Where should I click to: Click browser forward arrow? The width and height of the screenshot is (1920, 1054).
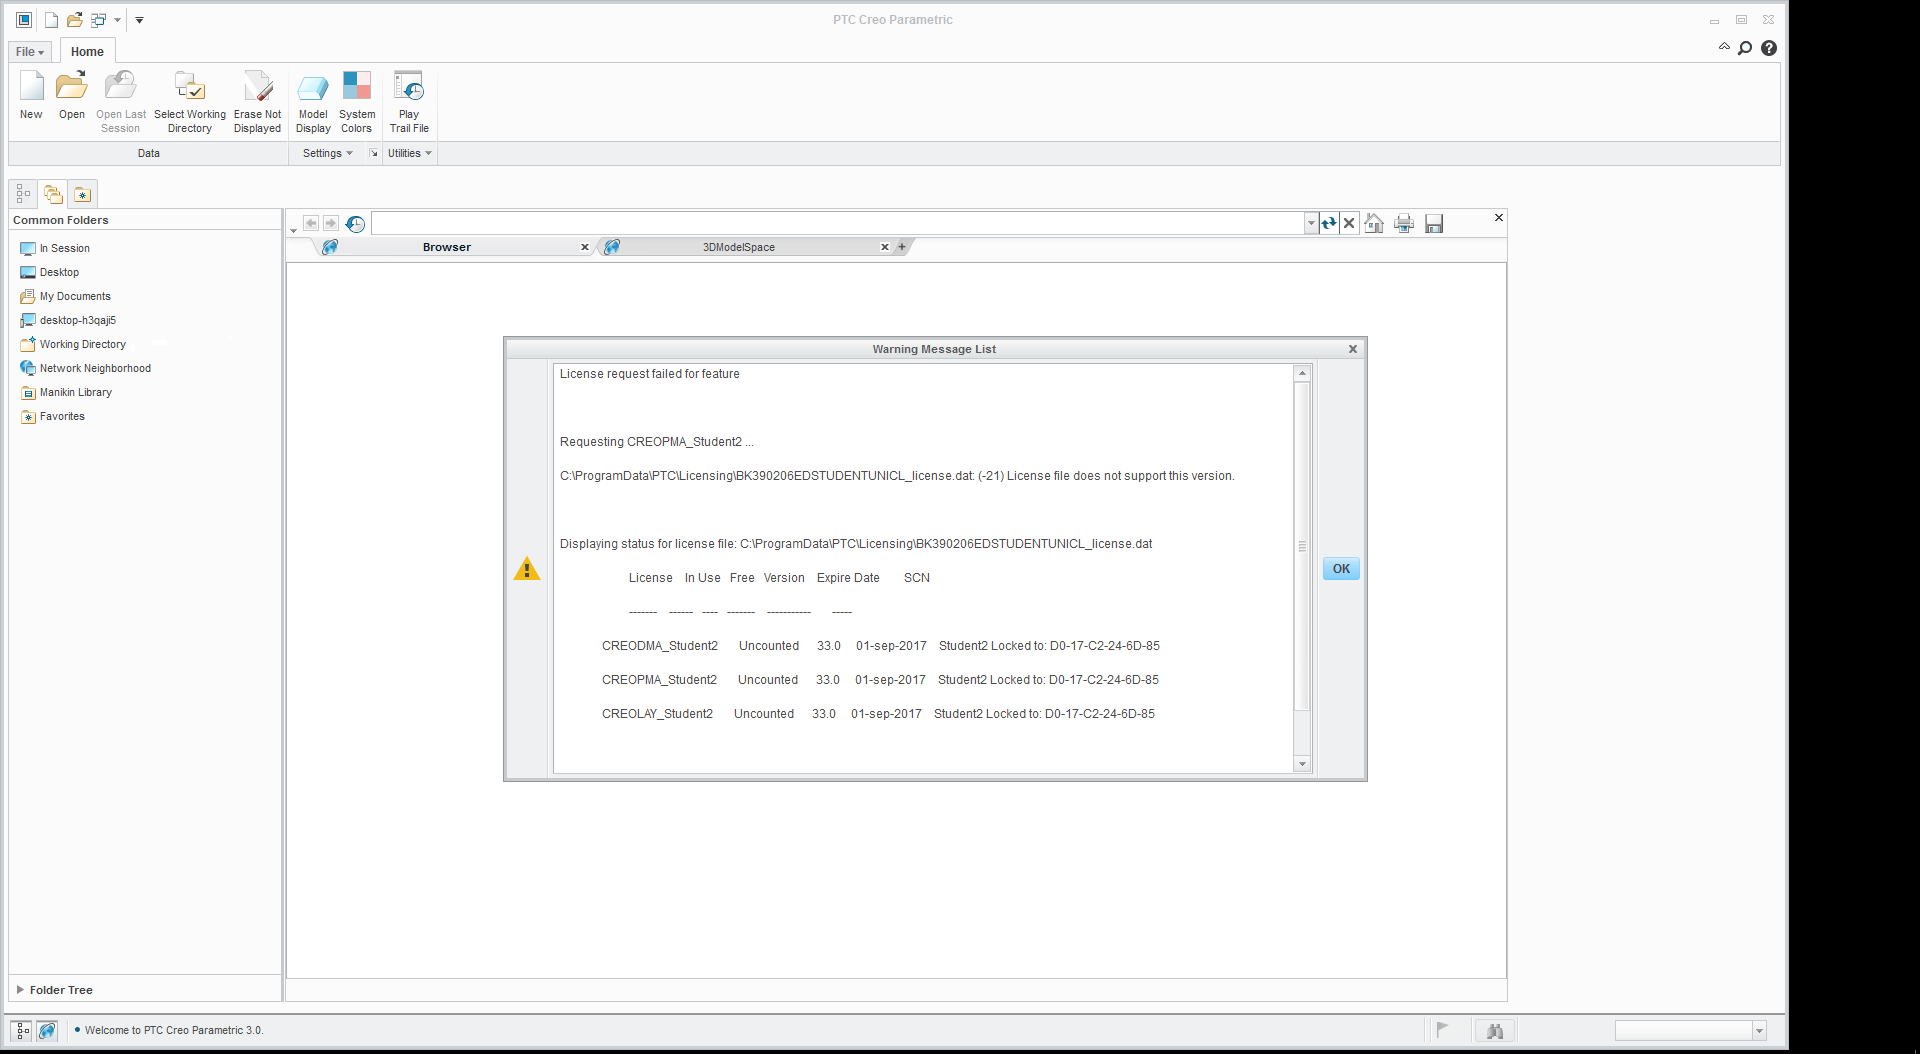(x=331, y=223)
